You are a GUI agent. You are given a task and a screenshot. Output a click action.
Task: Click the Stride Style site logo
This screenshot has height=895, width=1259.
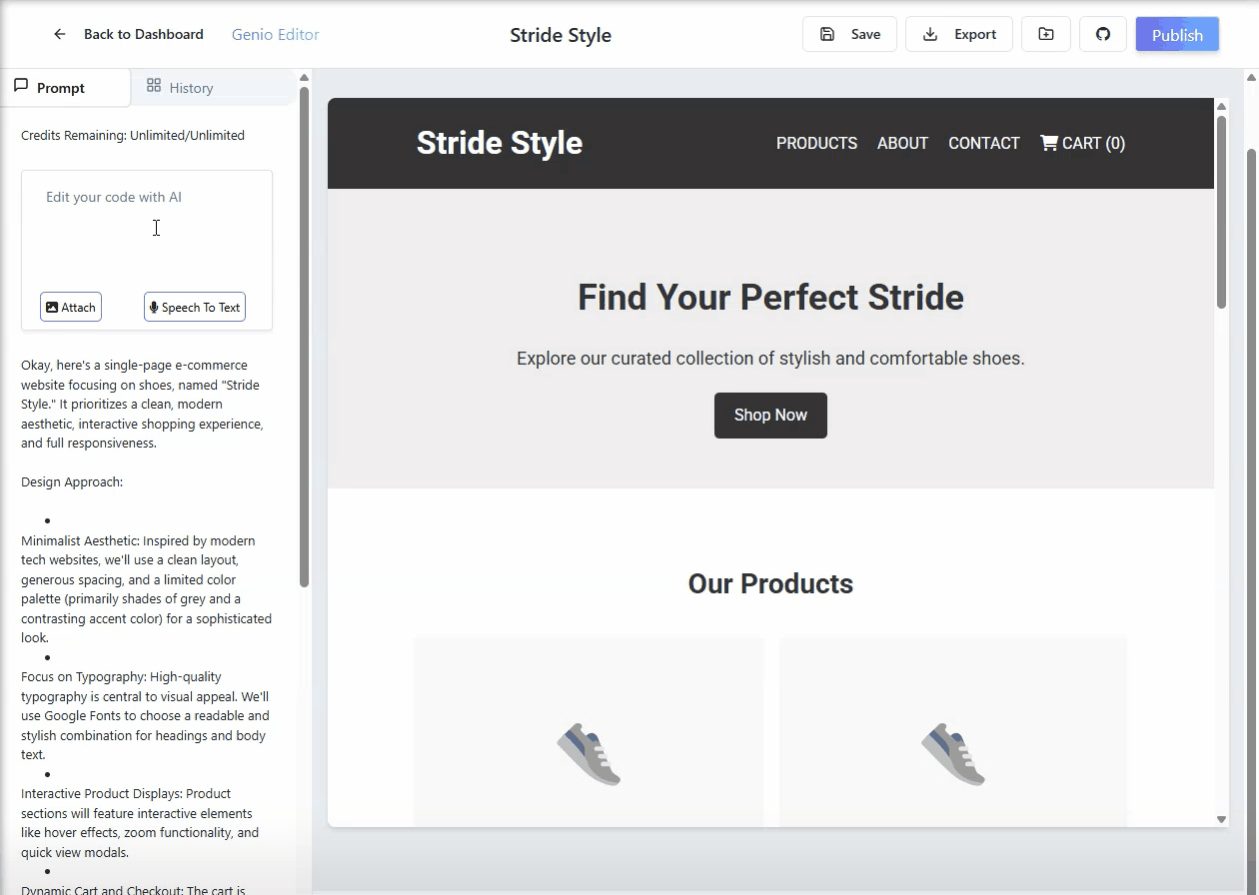[499, 143]
